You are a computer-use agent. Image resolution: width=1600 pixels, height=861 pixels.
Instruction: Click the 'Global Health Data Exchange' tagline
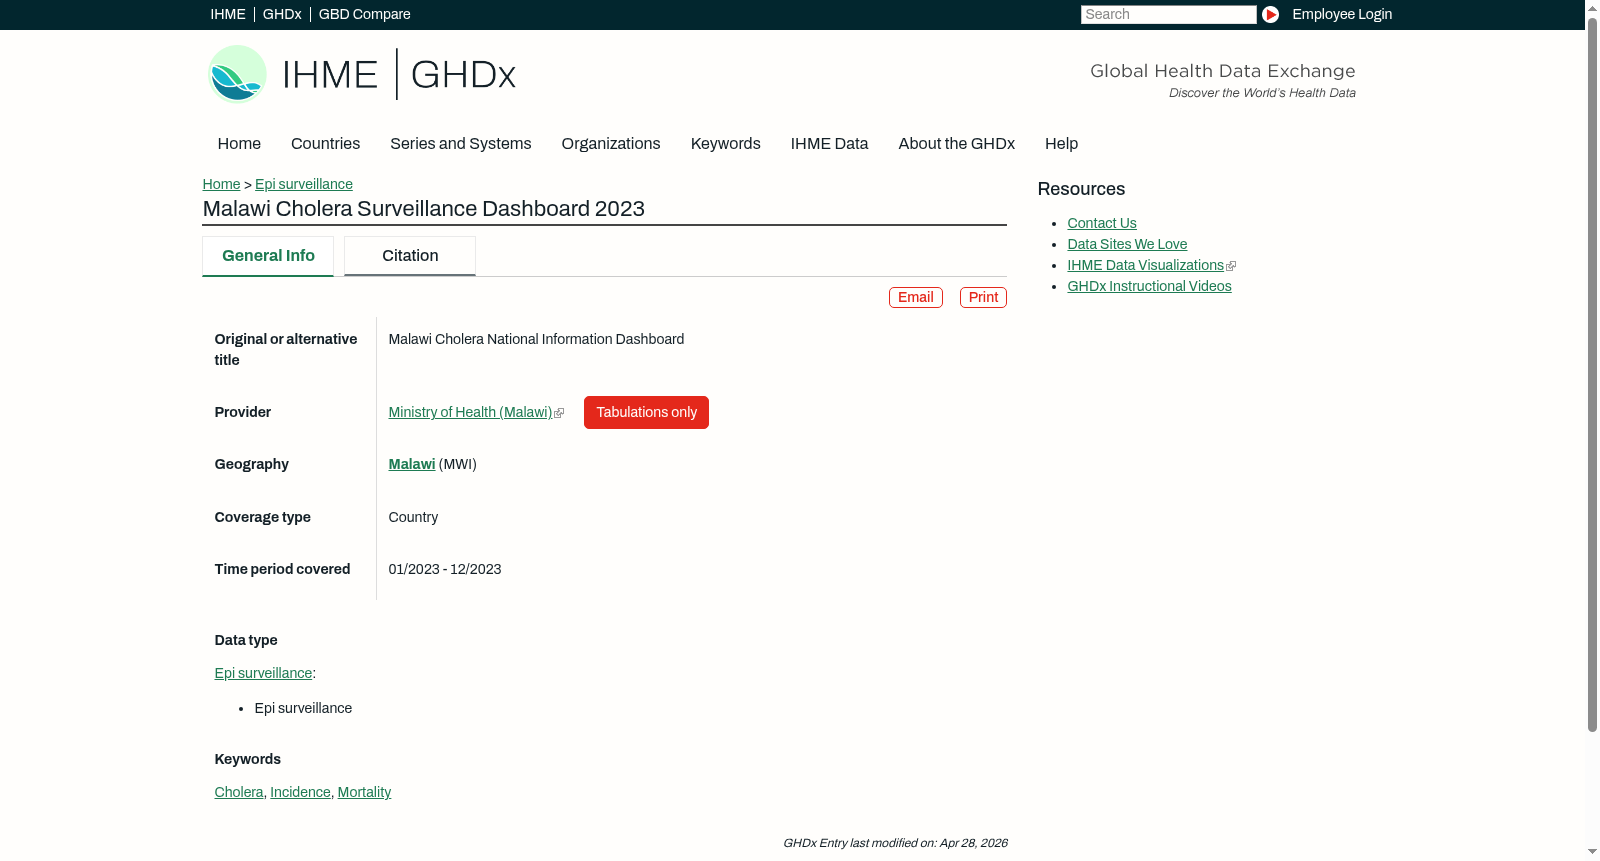pyautogui.click(x=1222, y=71)
